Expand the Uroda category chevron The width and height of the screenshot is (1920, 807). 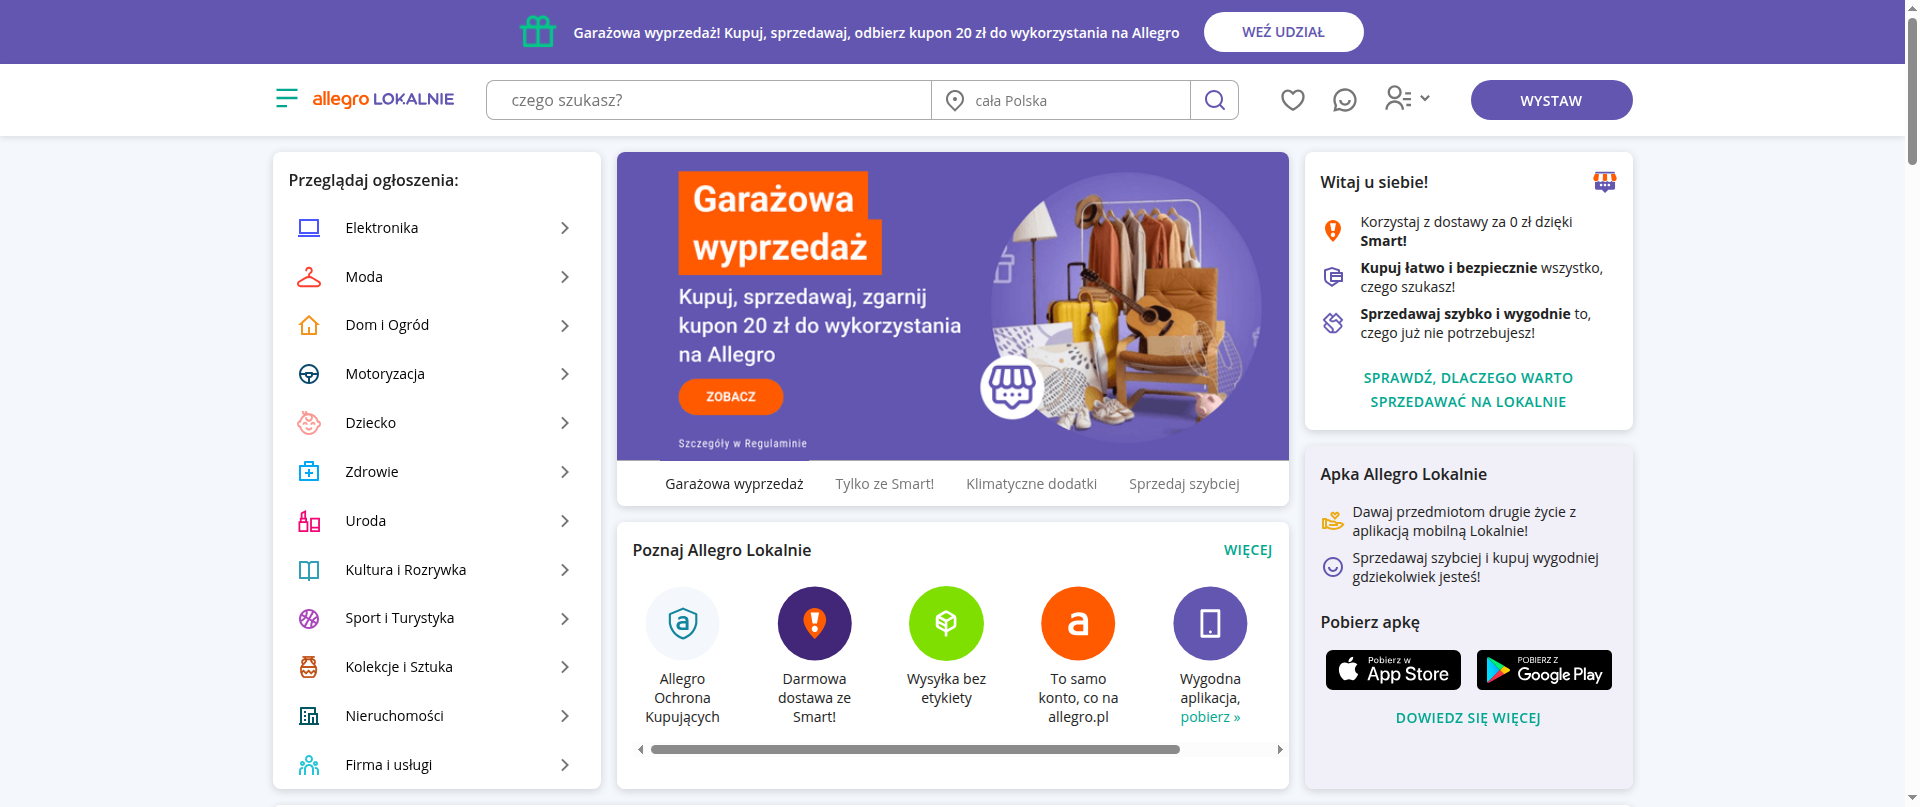click(565, 521)
